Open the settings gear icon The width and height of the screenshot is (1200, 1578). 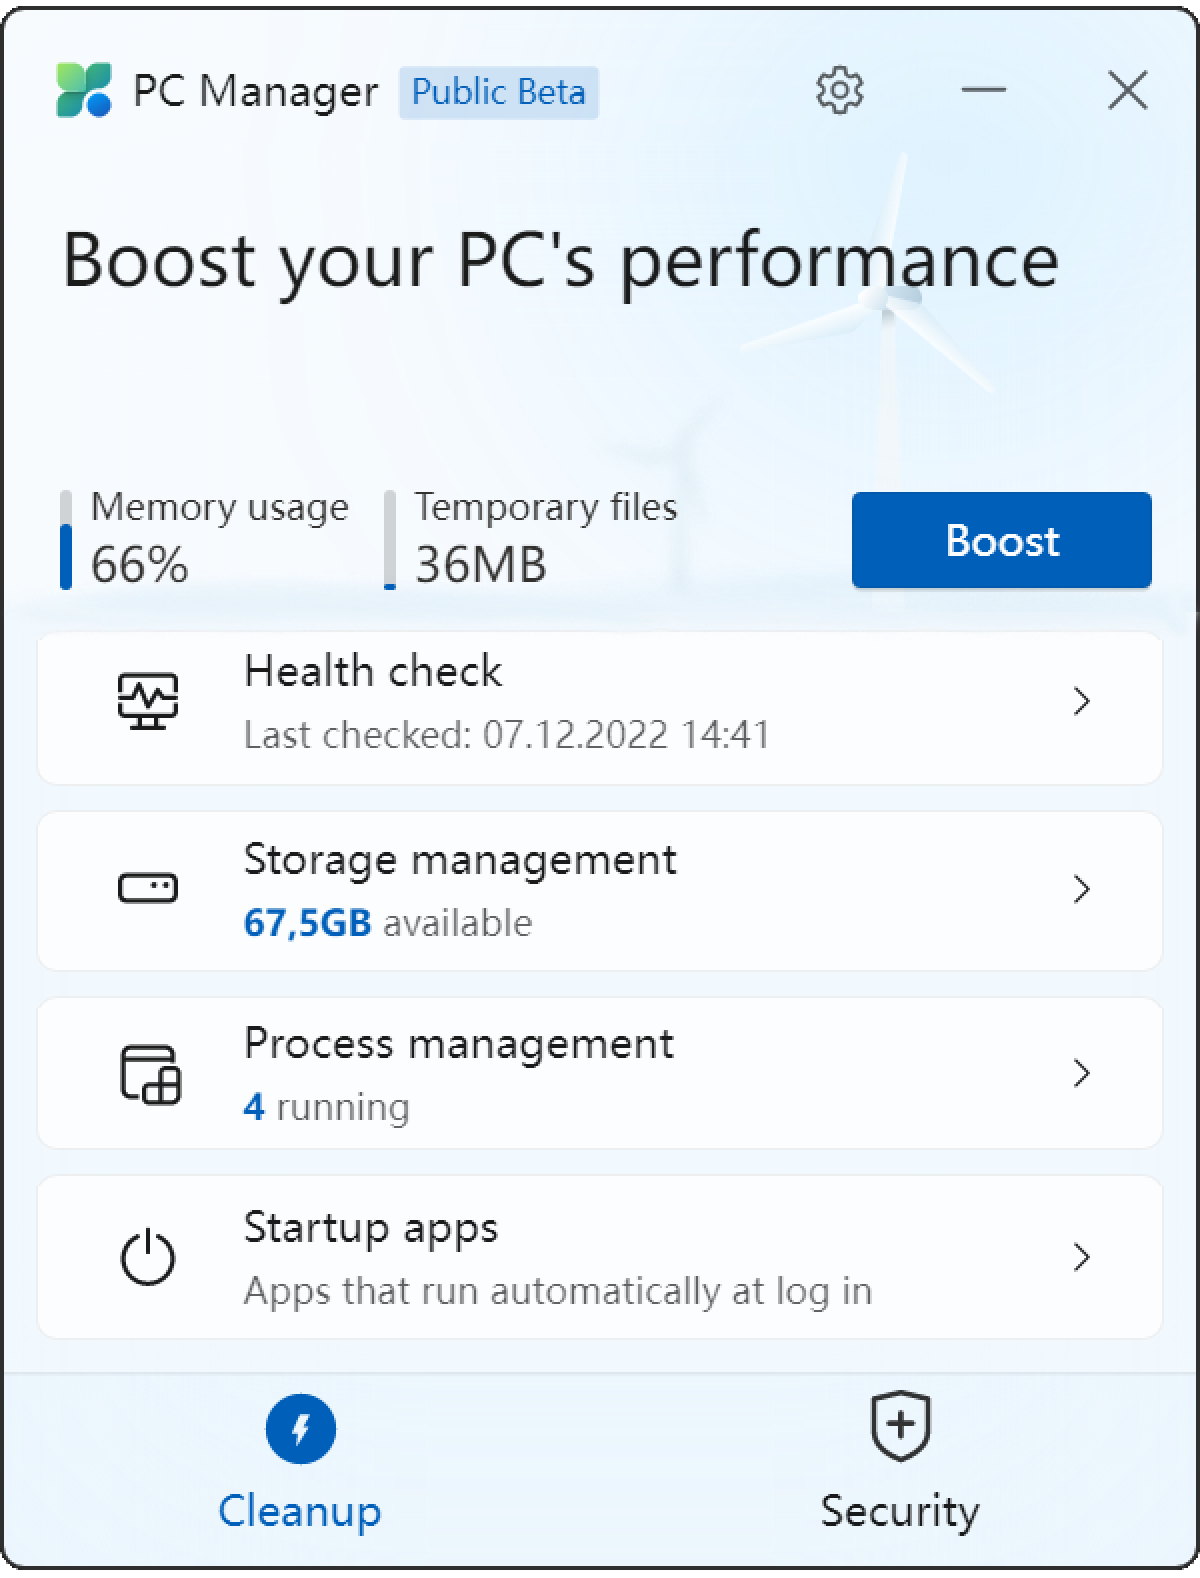pos(840,89)
